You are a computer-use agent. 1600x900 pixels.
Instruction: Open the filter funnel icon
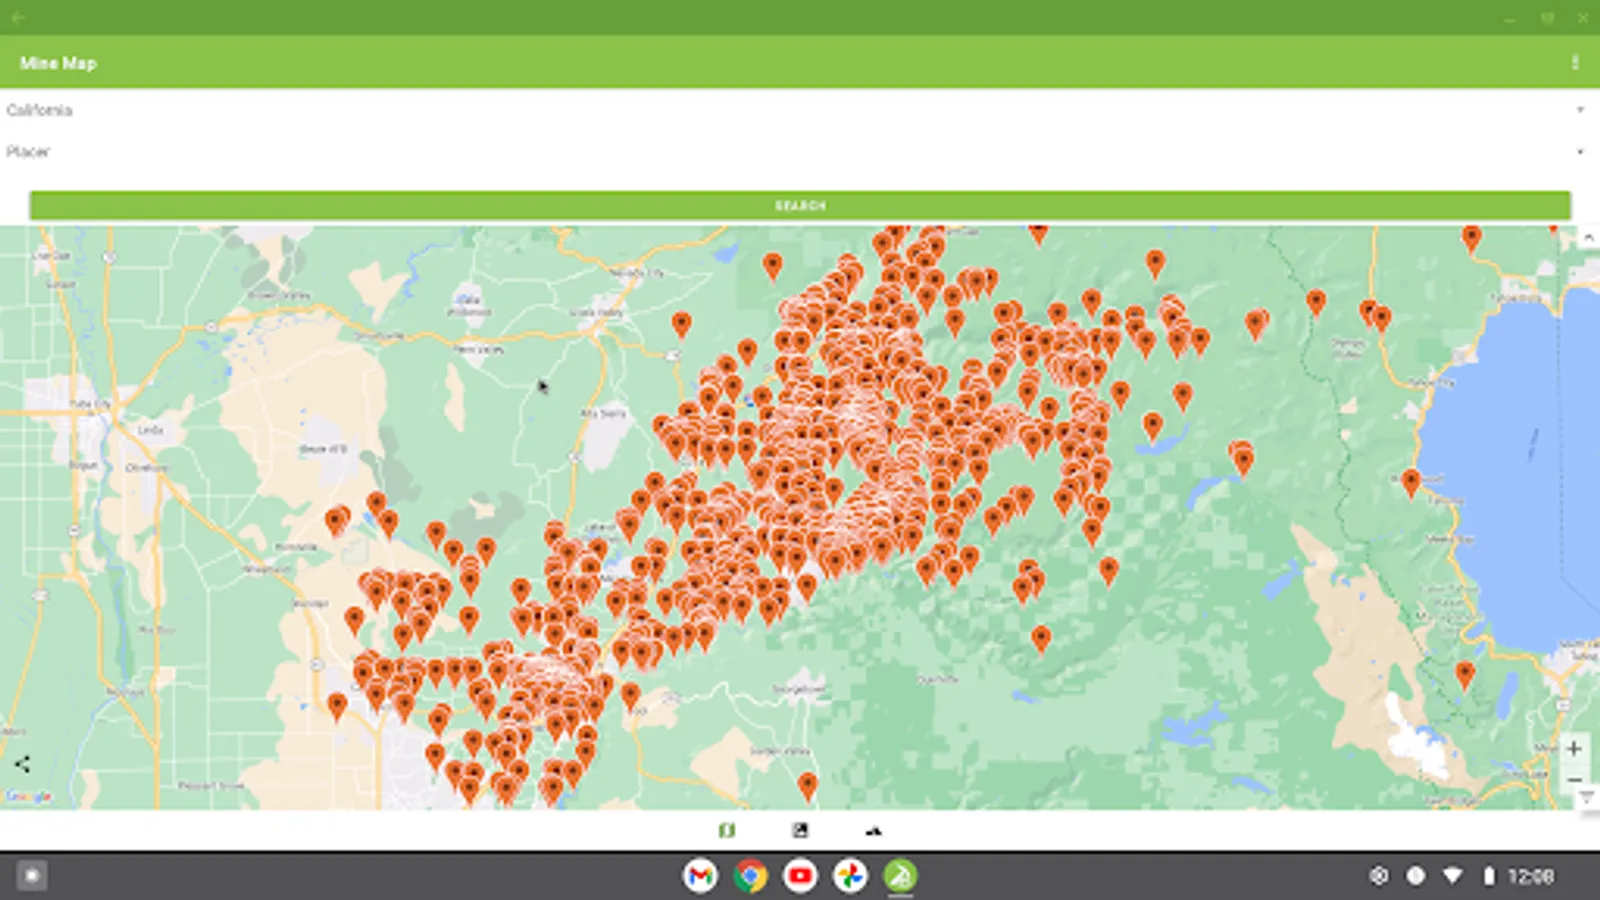1587,798
